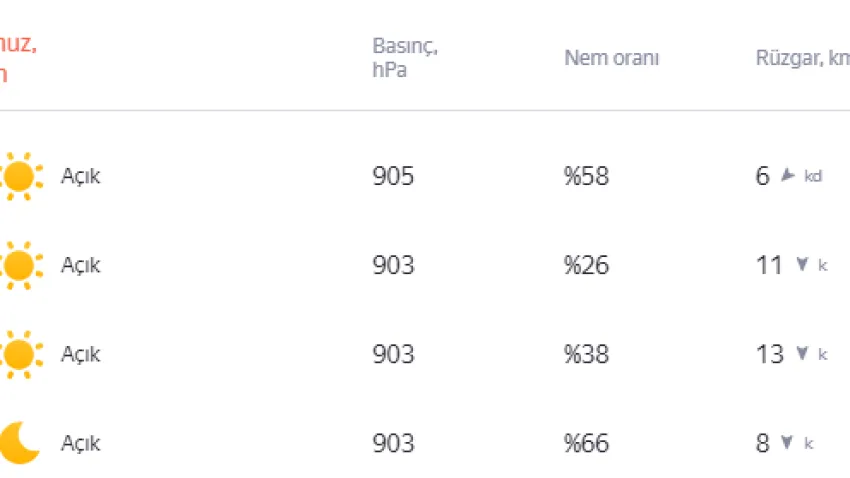Click the sun icon in the %26 humidity row
850x478 pixels.
coord(18,265)
